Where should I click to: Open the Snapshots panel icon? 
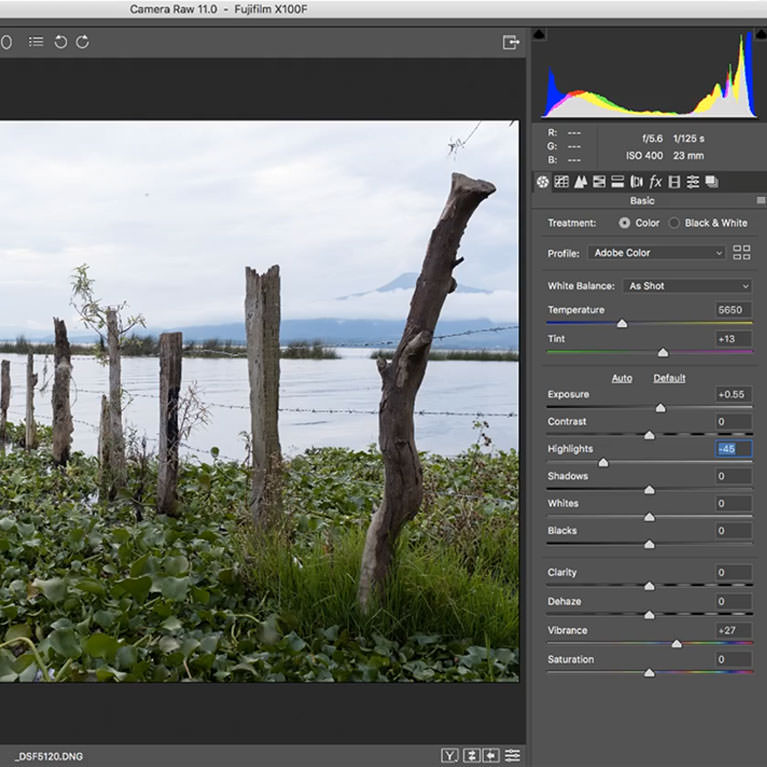711,182
